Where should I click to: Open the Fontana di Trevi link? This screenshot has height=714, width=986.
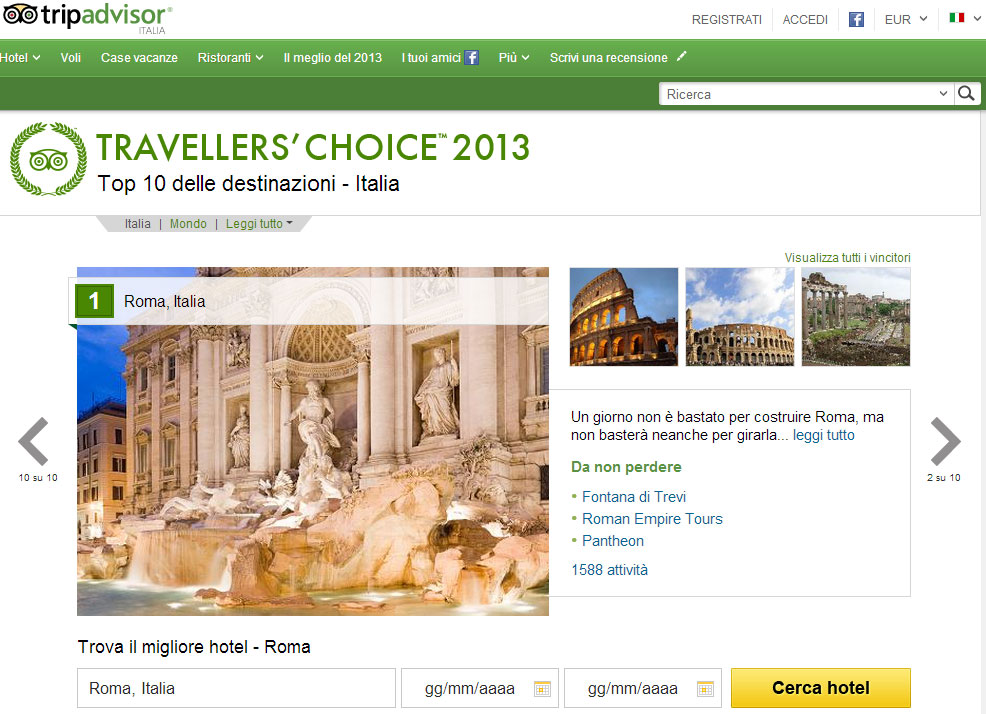[634, 497]
